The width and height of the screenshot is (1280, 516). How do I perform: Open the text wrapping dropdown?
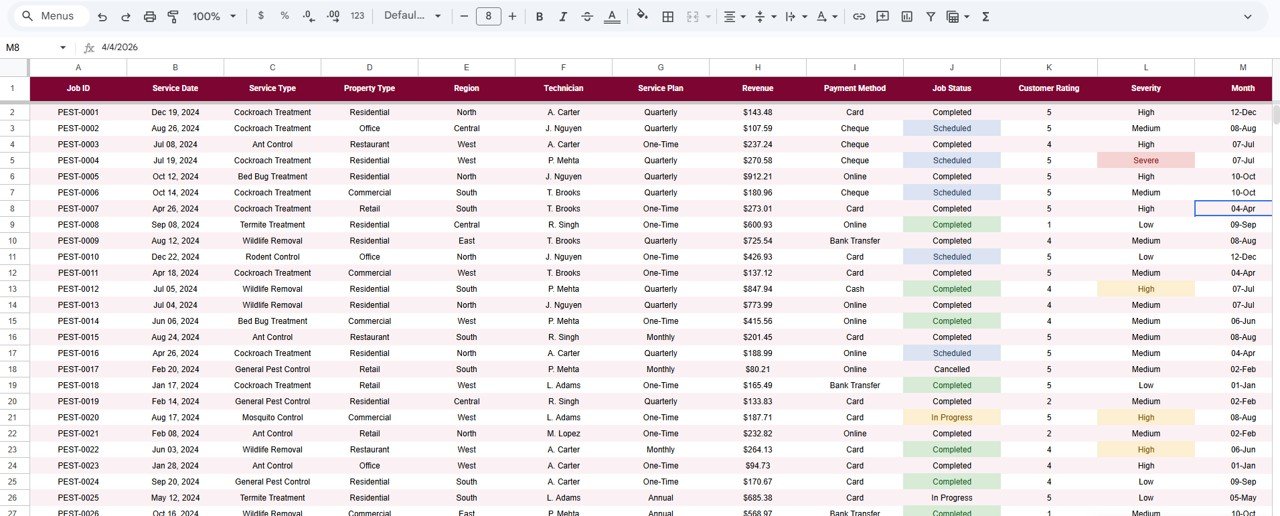(x=796, y=17)
